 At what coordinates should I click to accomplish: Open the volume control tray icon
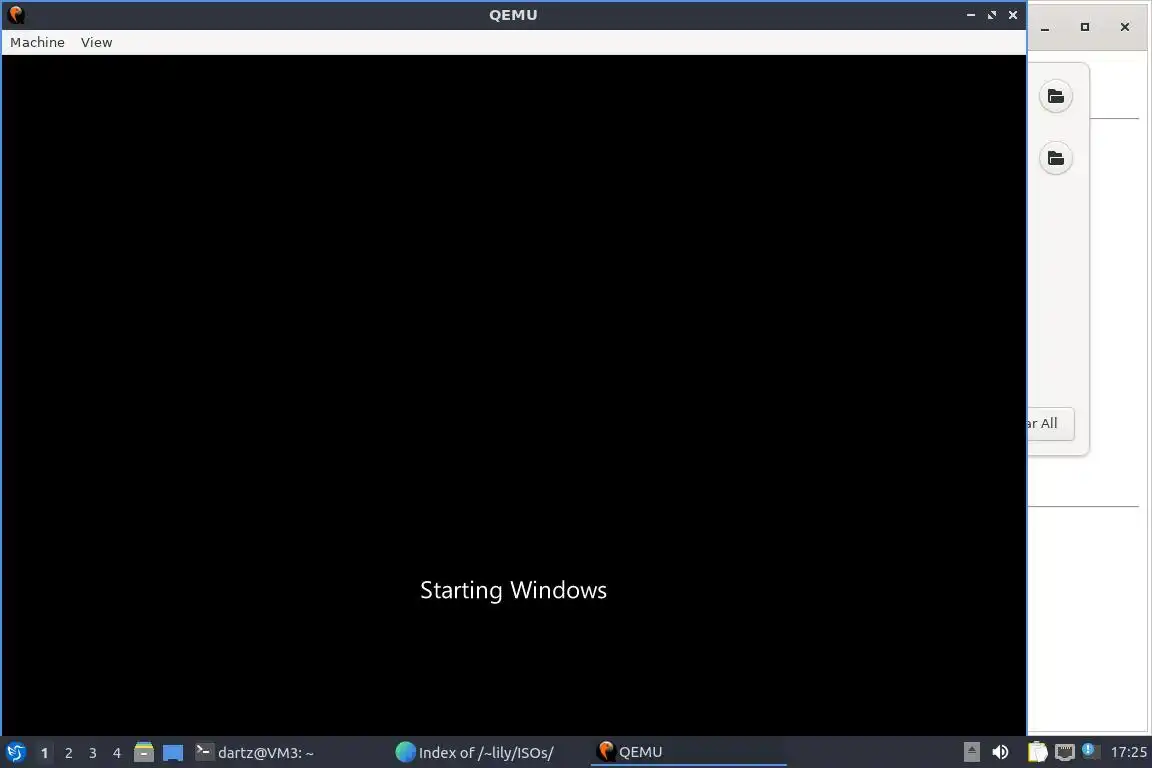point(1000,752)
